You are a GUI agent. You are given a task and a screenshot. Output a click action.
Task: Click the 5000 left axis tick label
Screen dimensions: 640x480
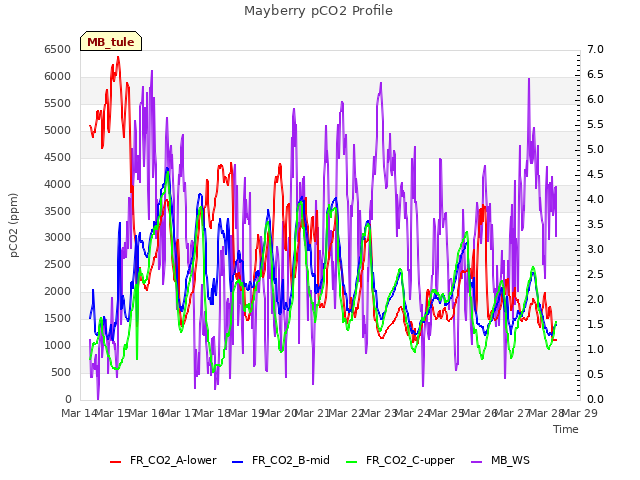[58, 131]
